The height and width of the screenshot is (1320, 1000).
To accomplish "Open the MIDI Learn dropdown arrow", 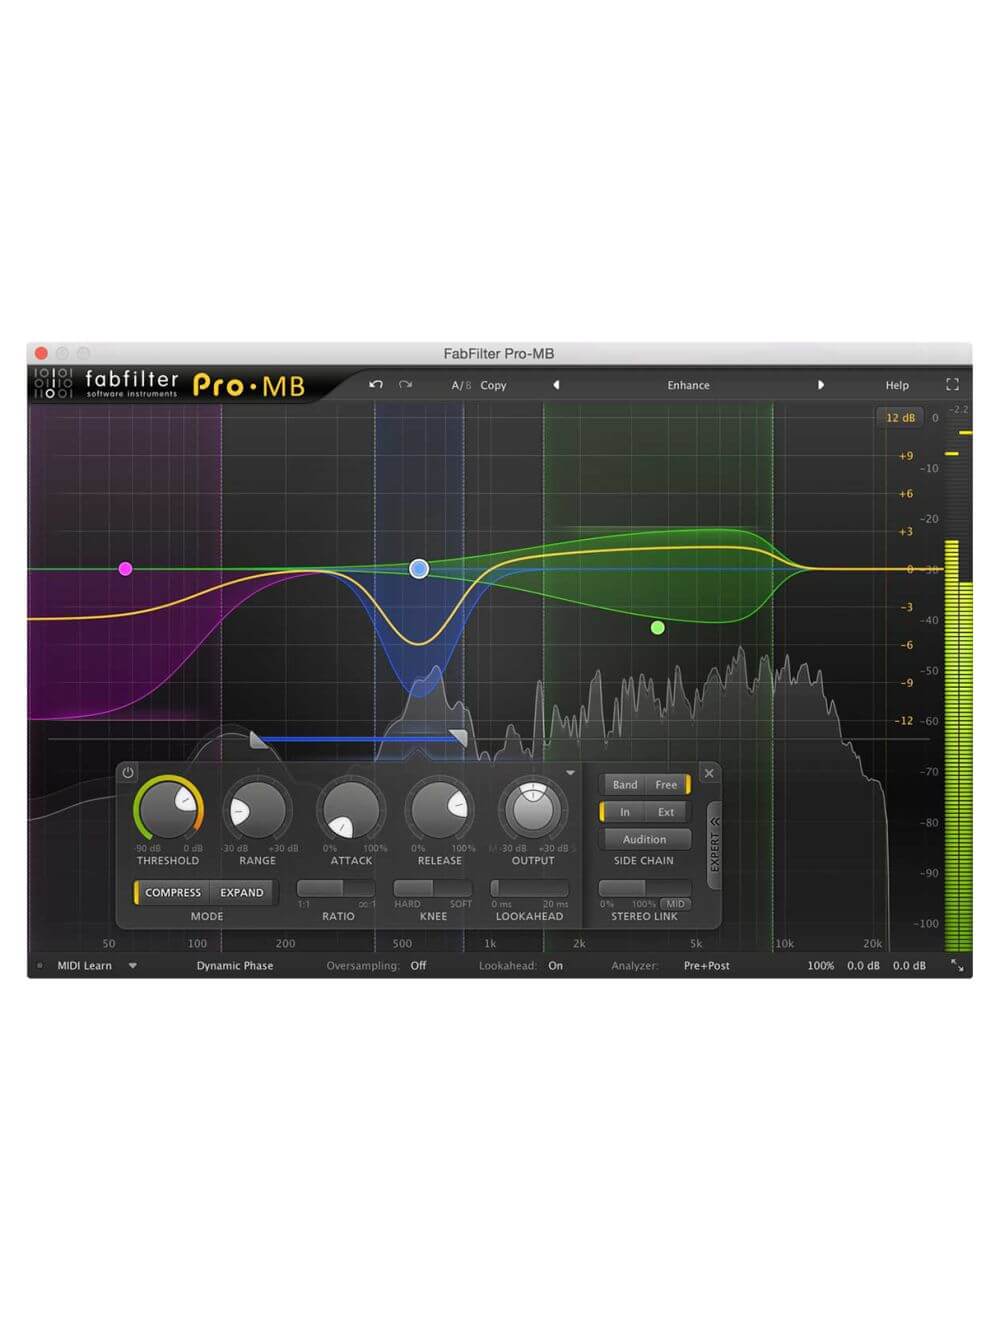I will [132, 966].
